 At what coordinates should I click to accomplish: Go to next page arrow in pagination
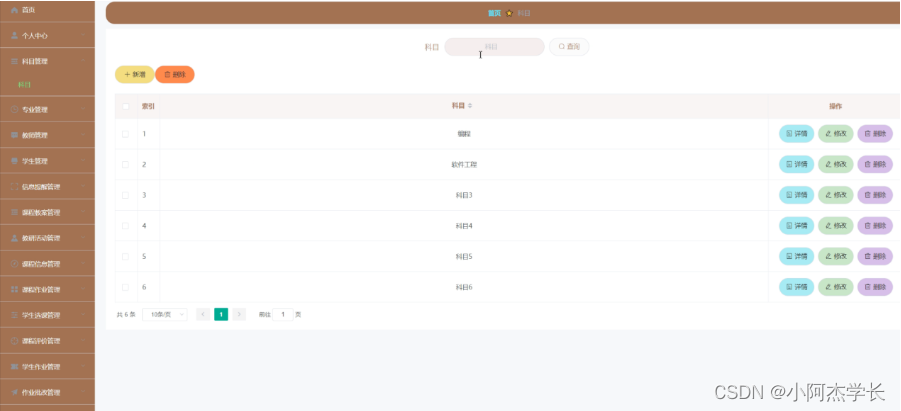click(239, 314)
